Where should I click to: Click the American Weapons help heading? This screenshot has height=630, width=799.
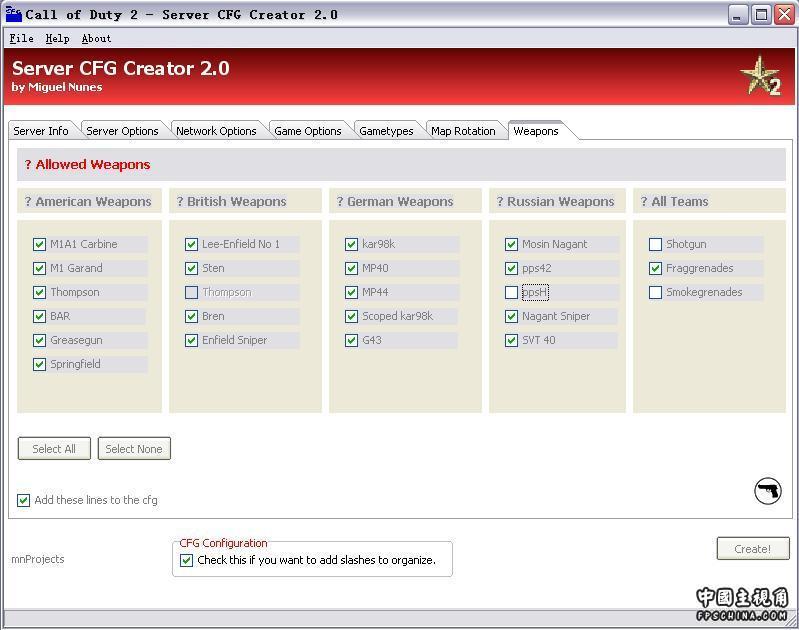click(x=88, y=201)
